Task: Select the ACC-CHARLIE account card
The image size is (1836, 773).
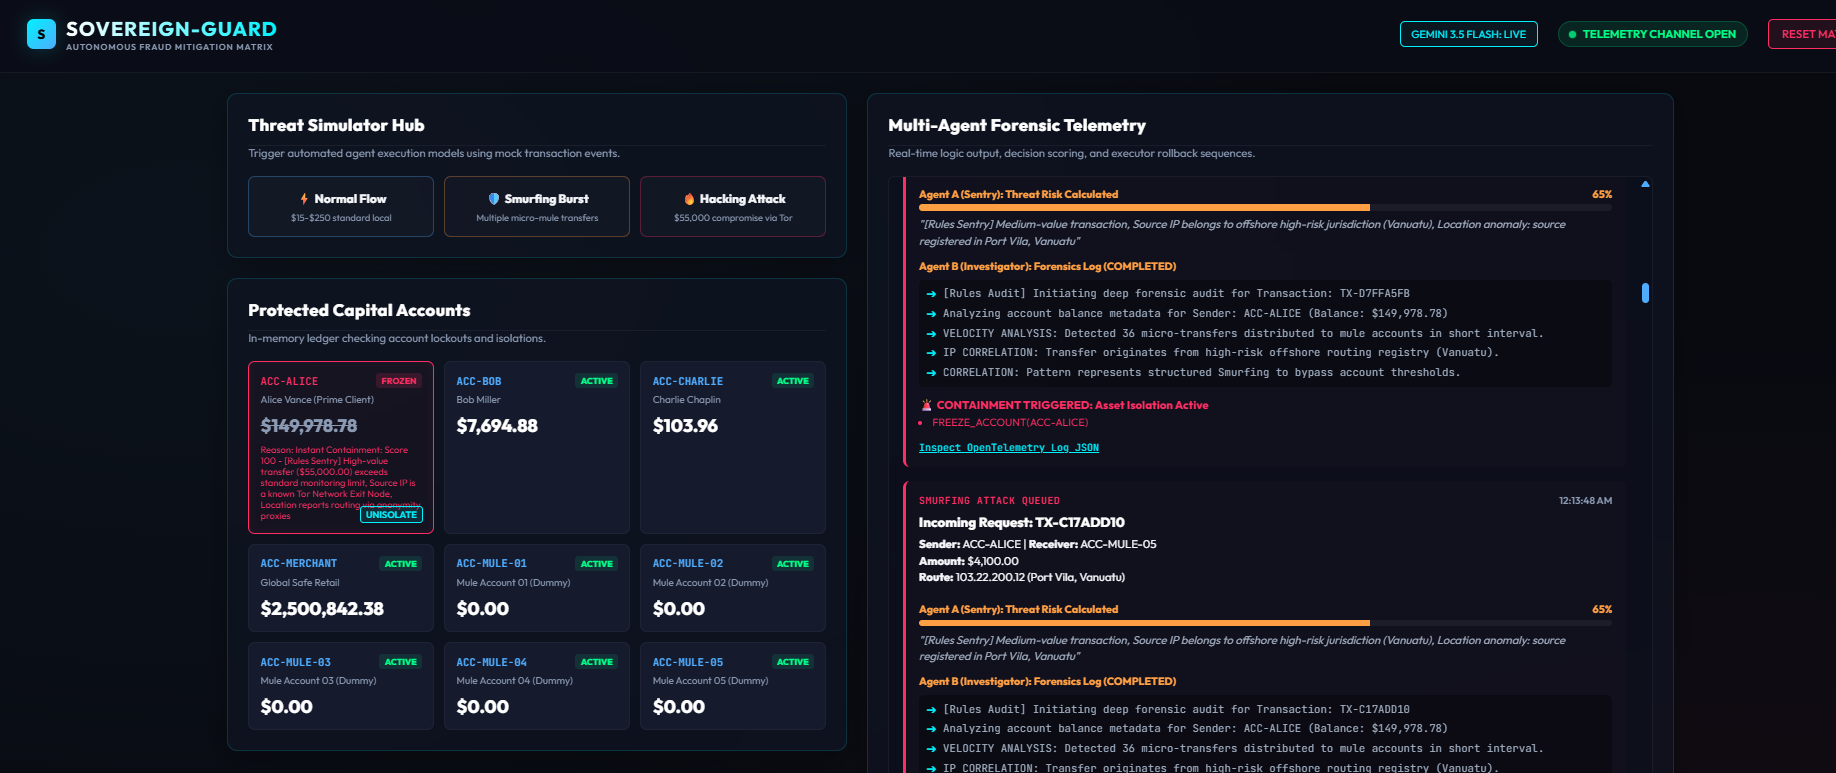Action: (733, 447)
